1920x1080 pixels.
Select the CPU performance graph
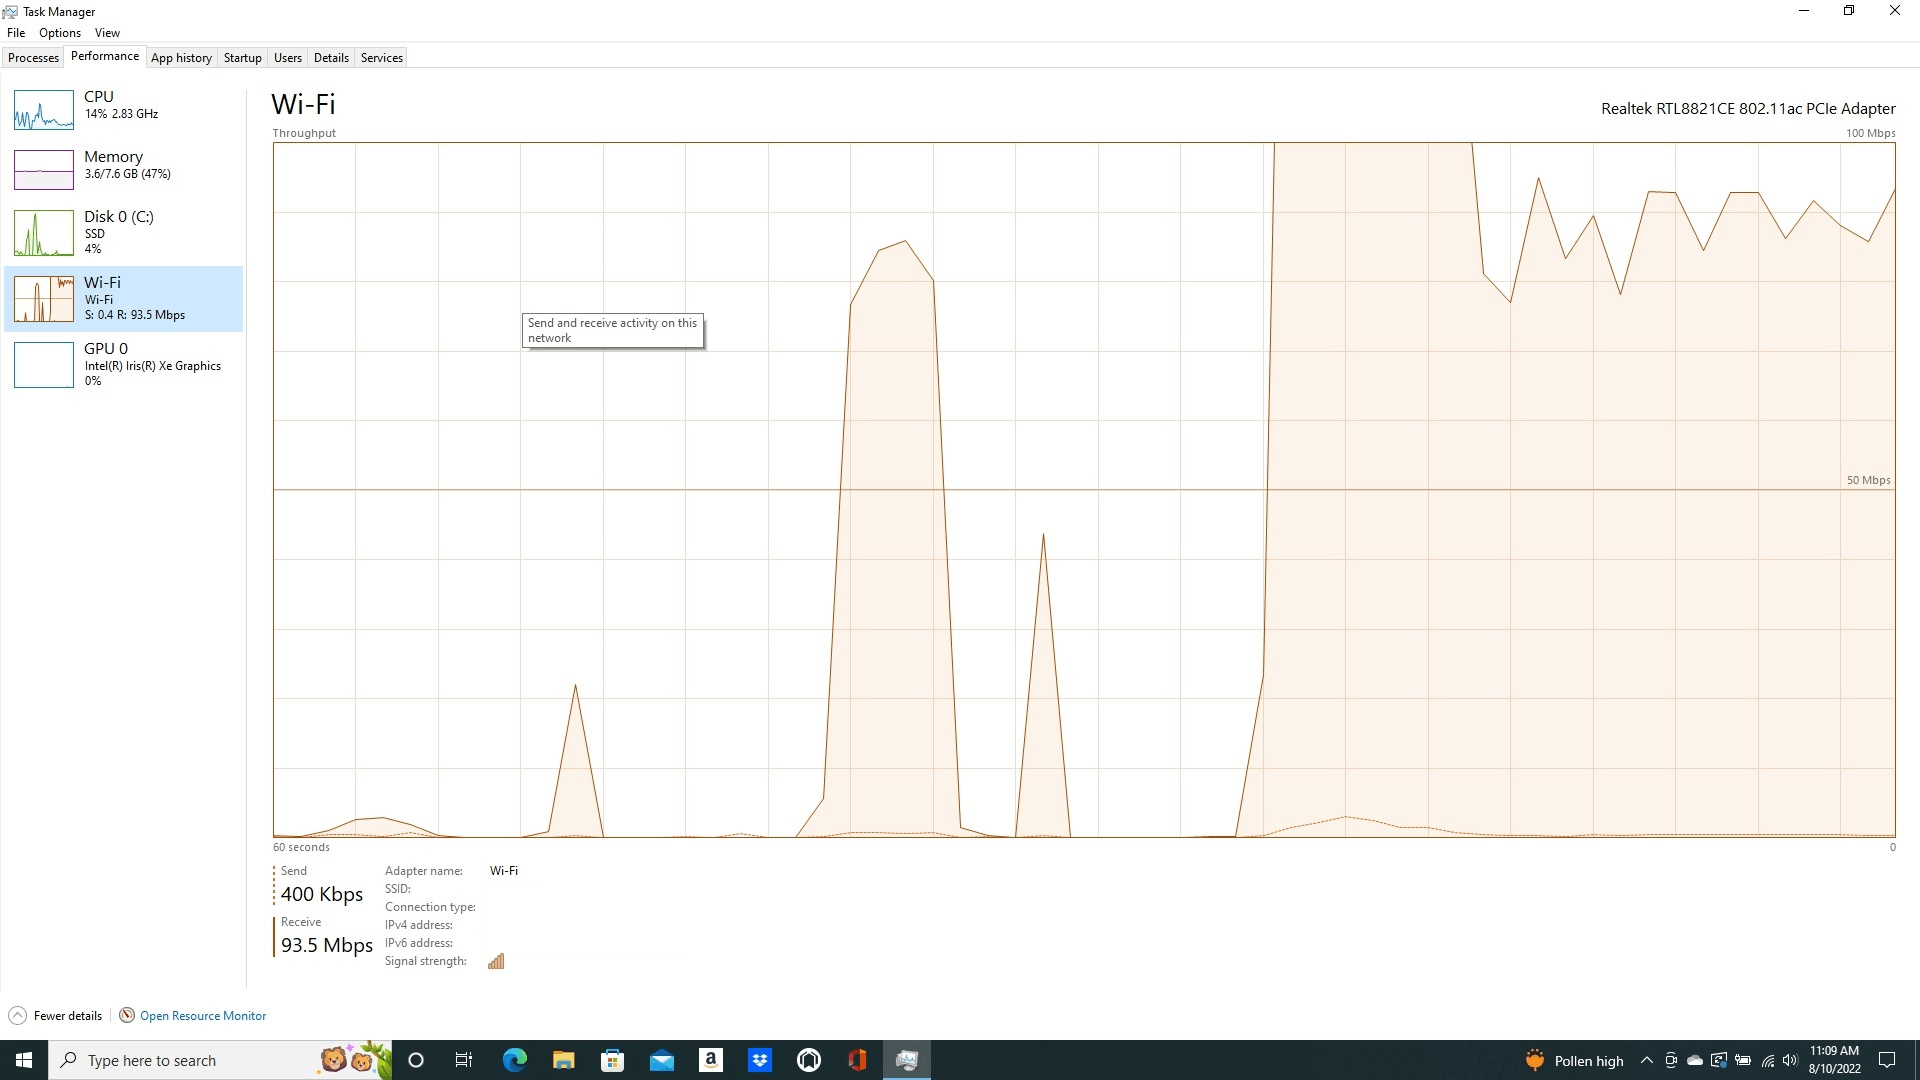(124, 110)
